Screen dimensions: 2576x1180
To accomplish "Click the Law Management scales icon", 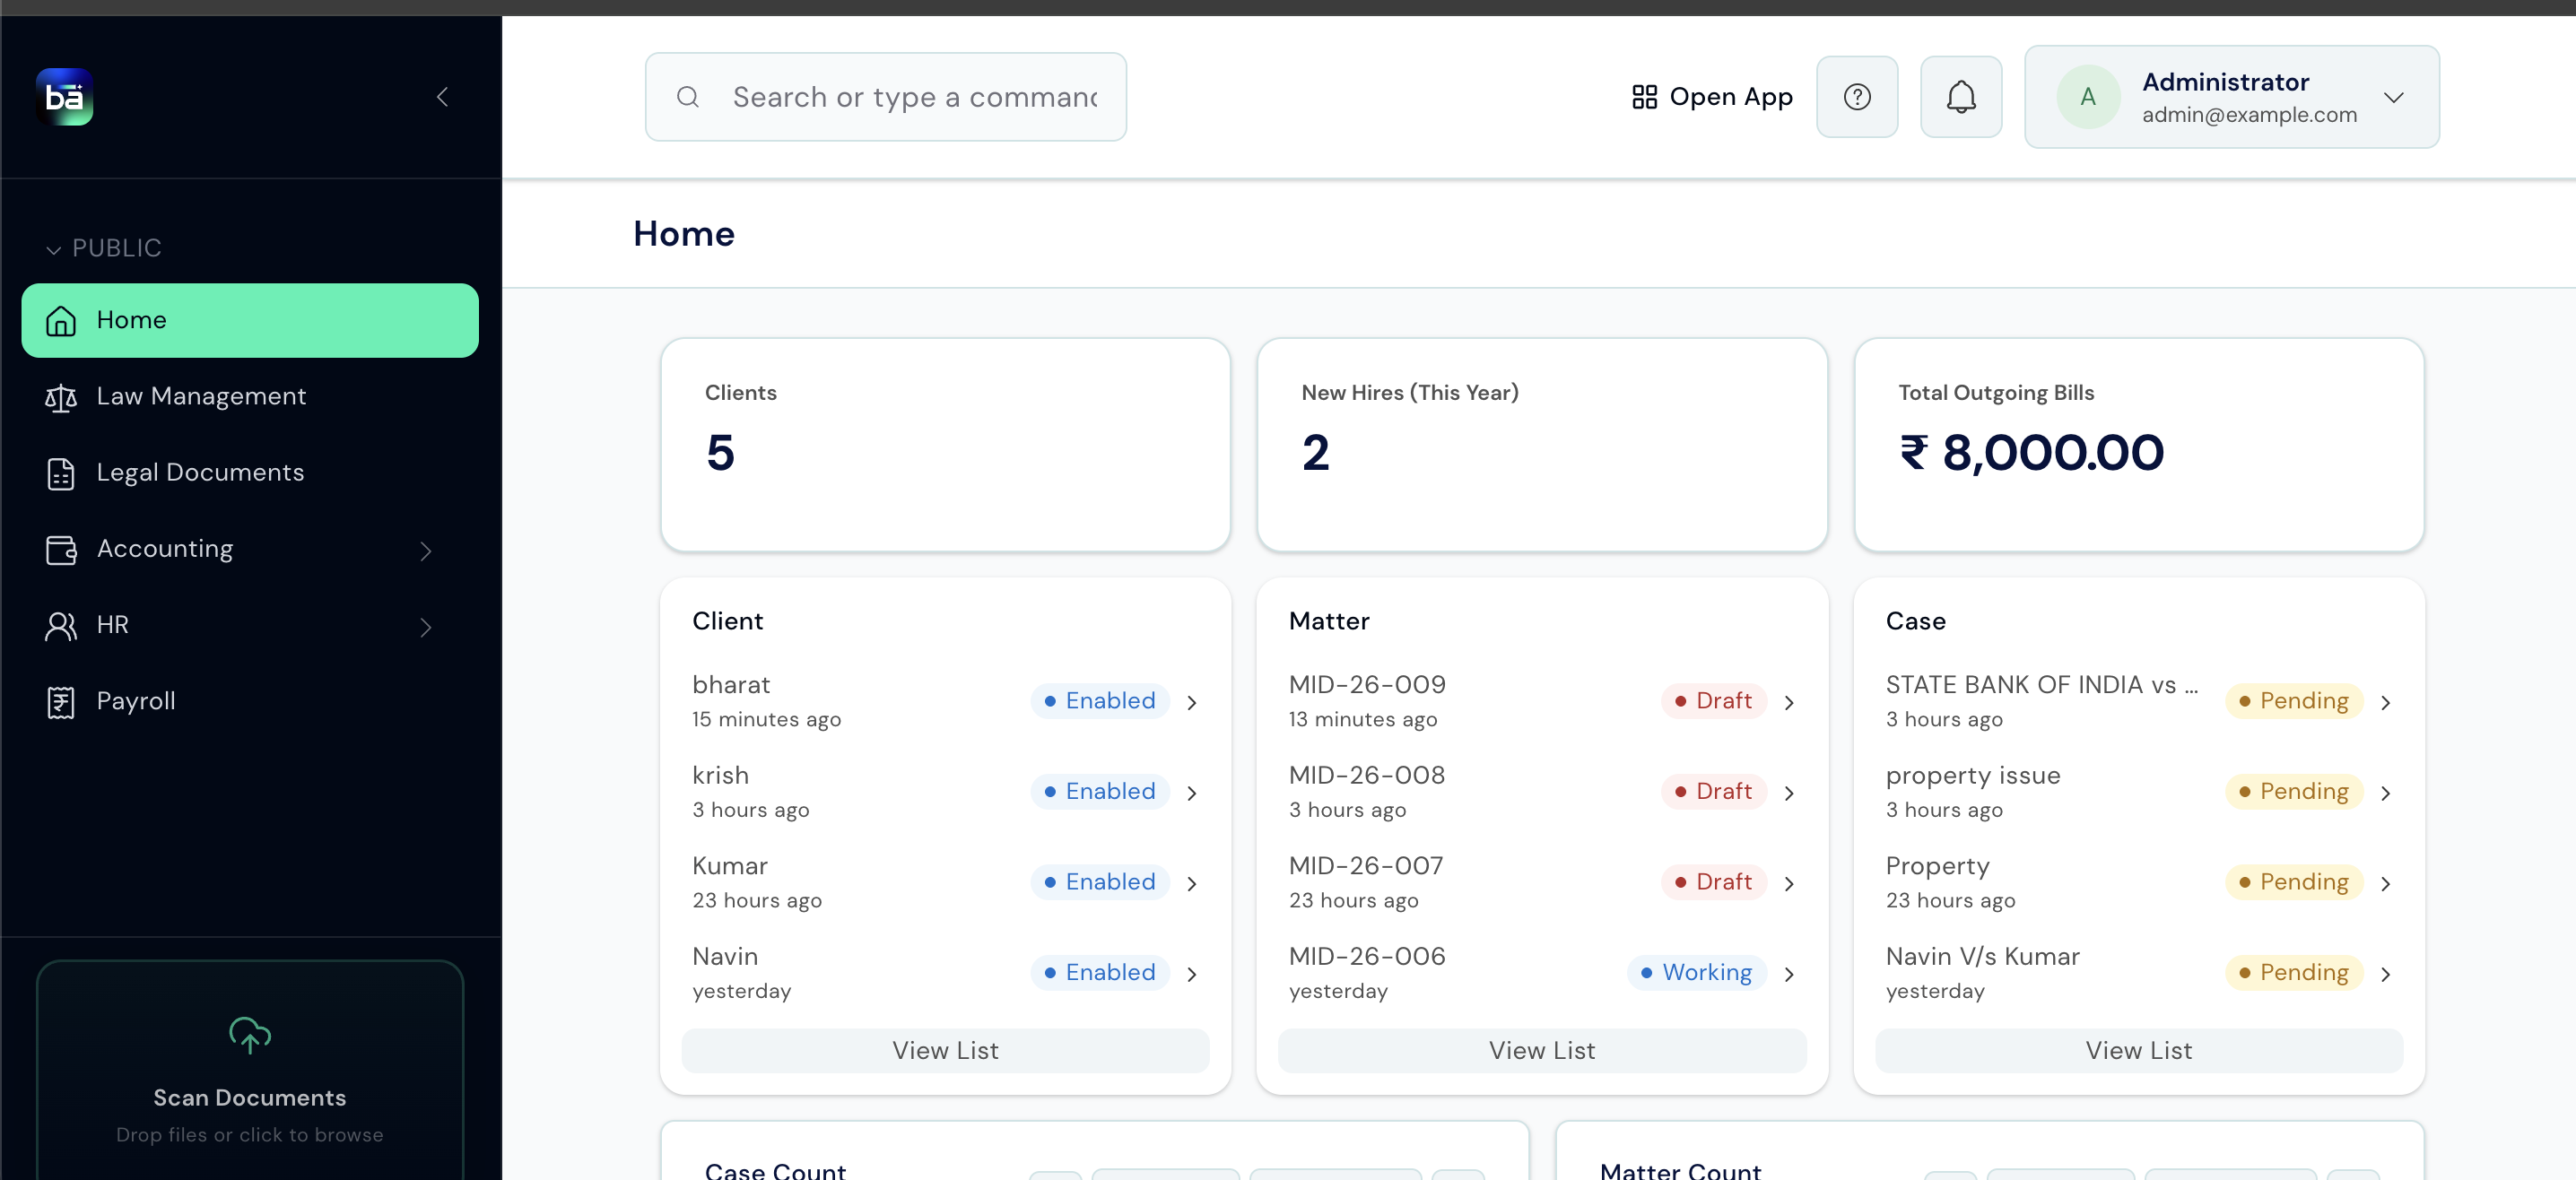I will pos(61,397).
